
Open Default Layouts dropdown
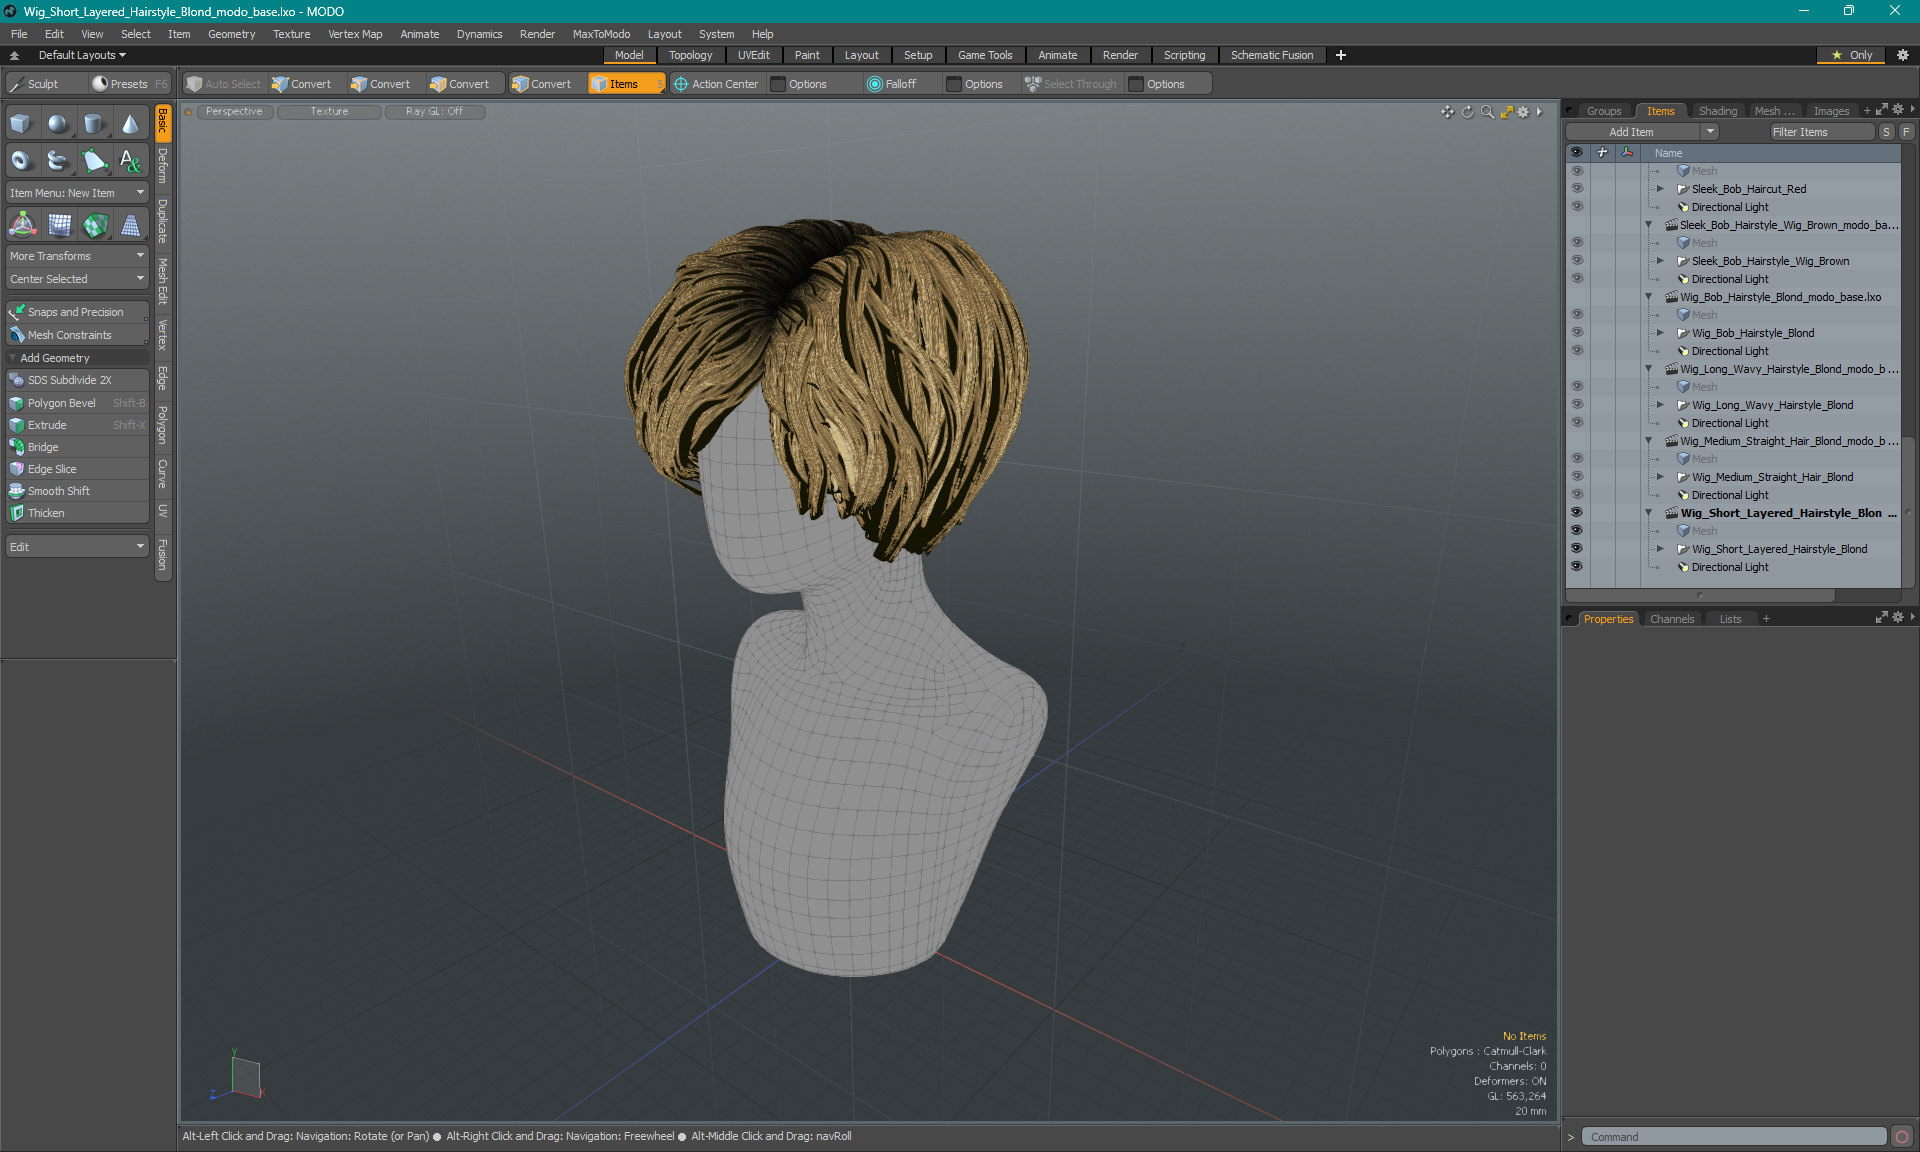tap(82, 55)
